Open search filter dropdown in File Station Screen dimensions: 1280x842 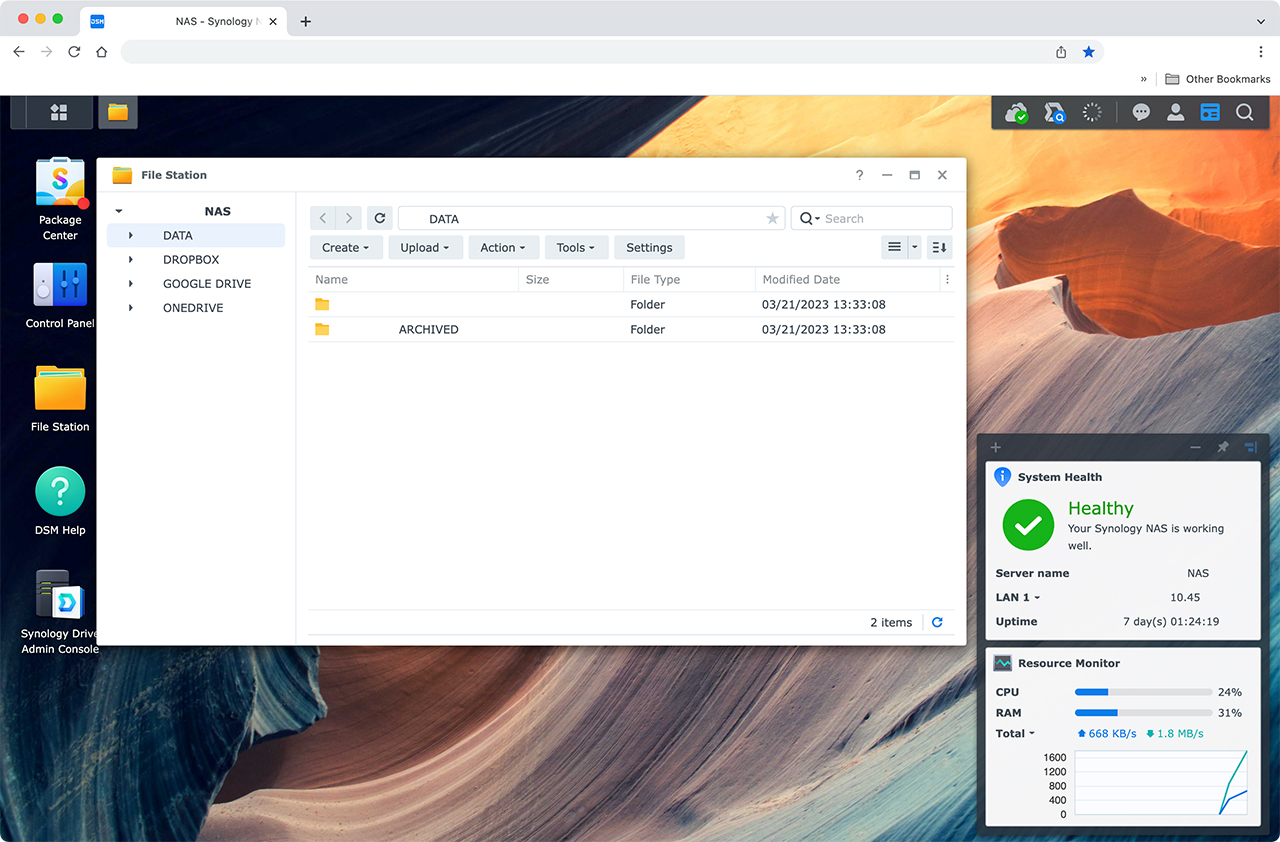[x=810, y=218]
